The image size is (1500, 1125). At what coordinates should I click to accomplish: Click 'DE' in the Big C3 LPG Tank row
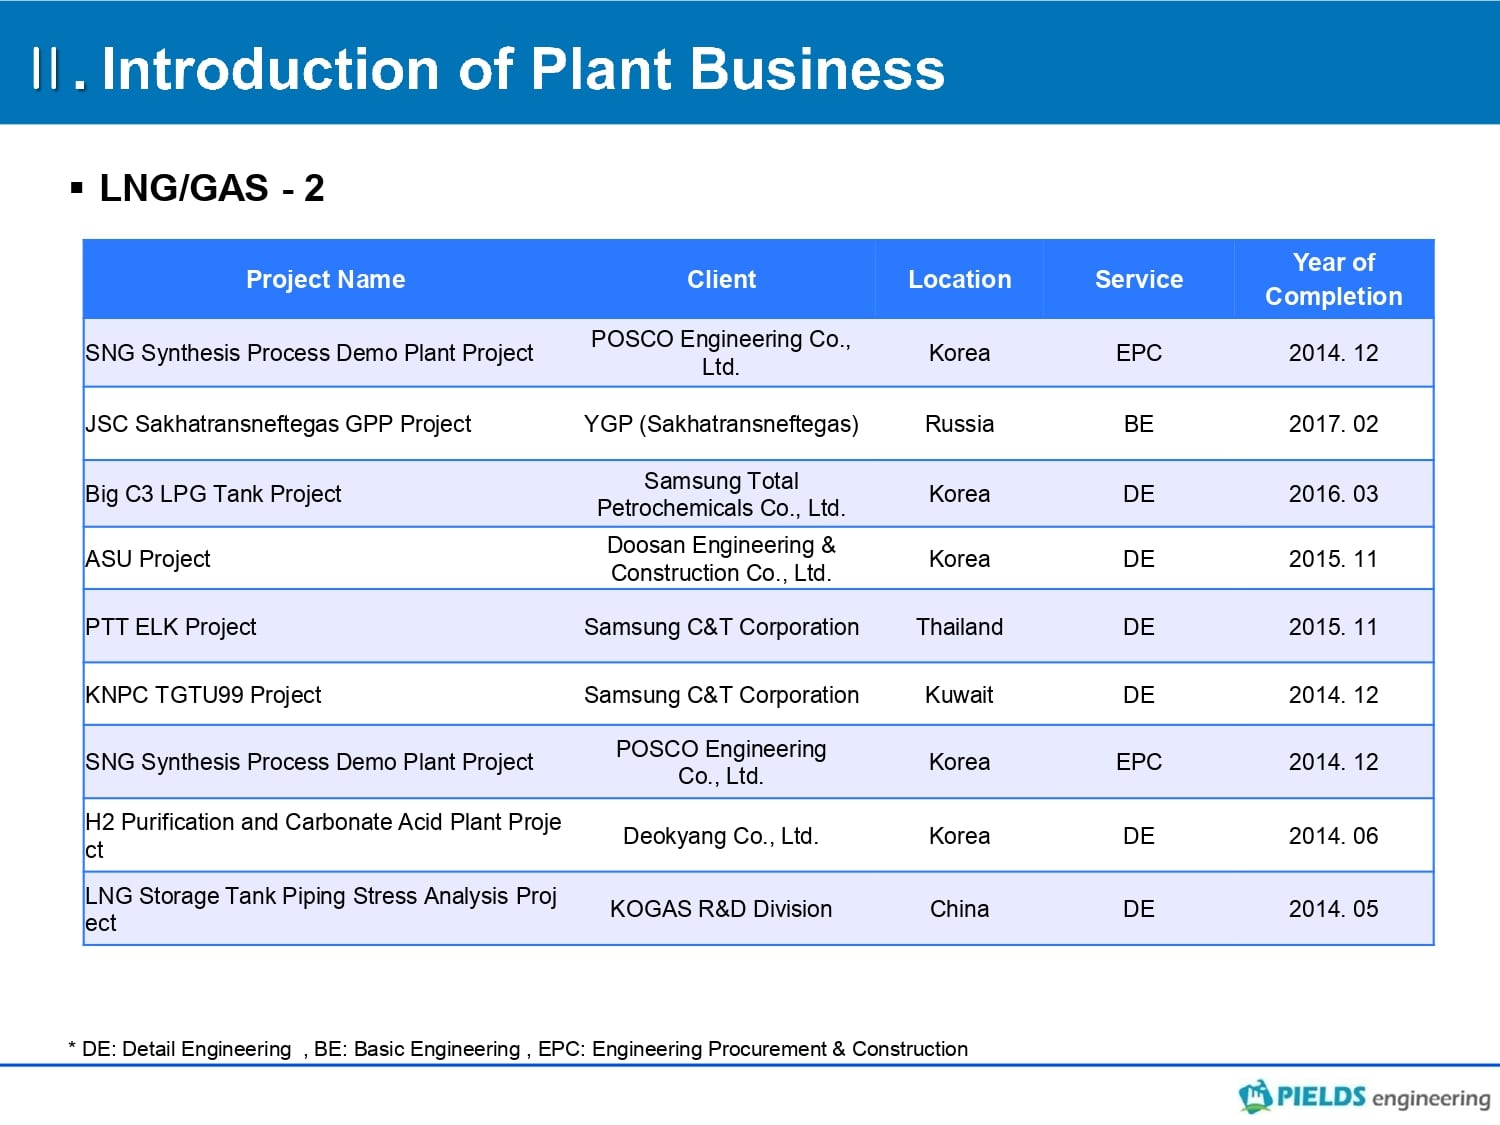1138,494
